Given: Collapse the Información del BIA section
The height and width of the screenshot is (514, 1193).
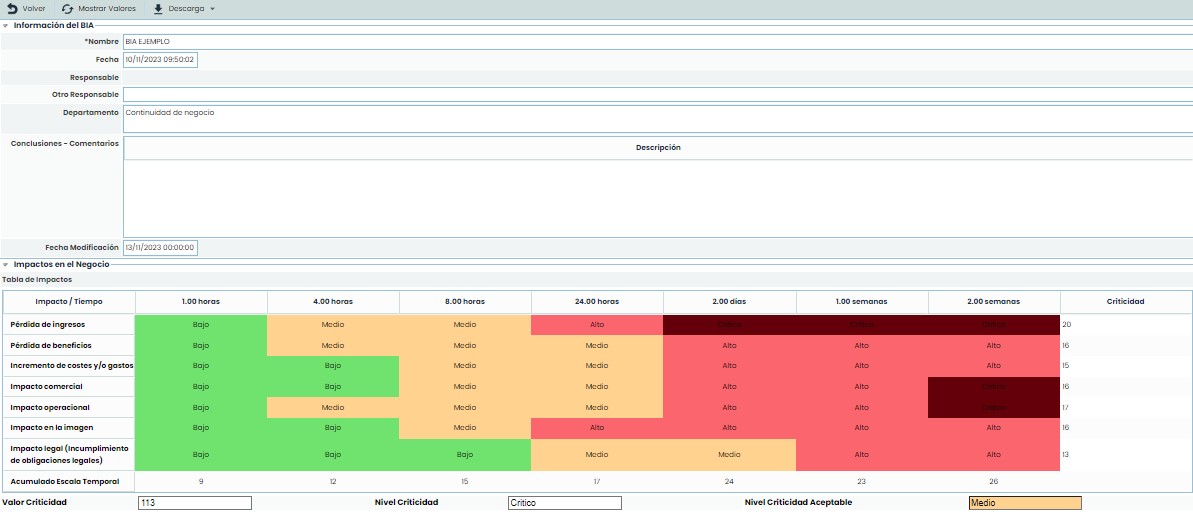Looking at the screenshot, I should [5, 25].
